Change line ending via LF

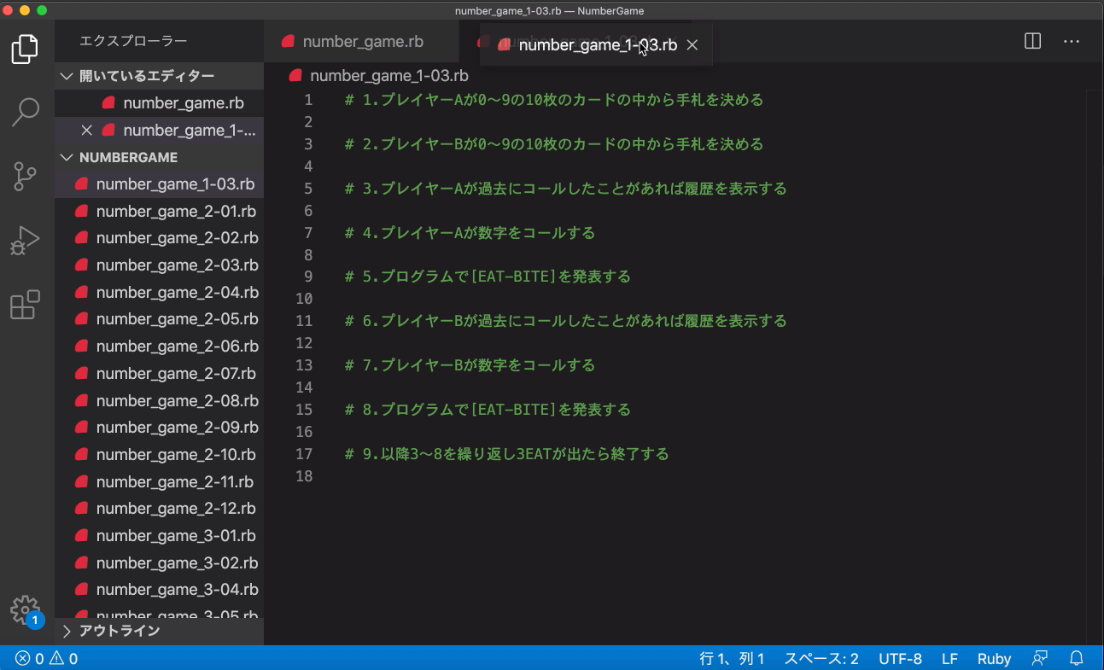pyautogui.click(x=949, y=659)
